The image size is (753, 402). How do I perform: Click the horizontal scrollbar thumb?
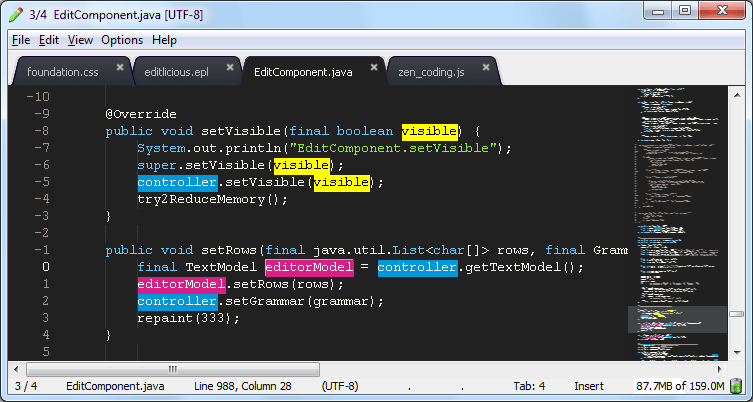(170, 369)
